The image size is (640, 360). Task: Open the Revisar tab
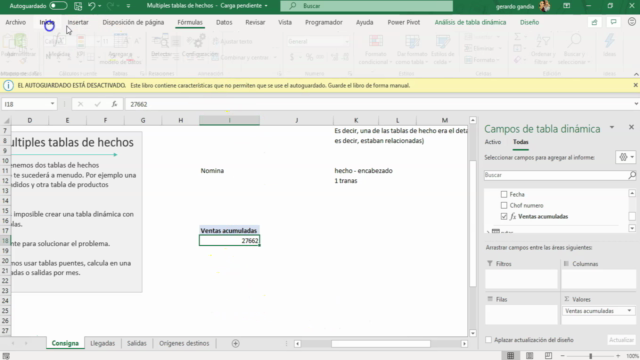(255, 22)
